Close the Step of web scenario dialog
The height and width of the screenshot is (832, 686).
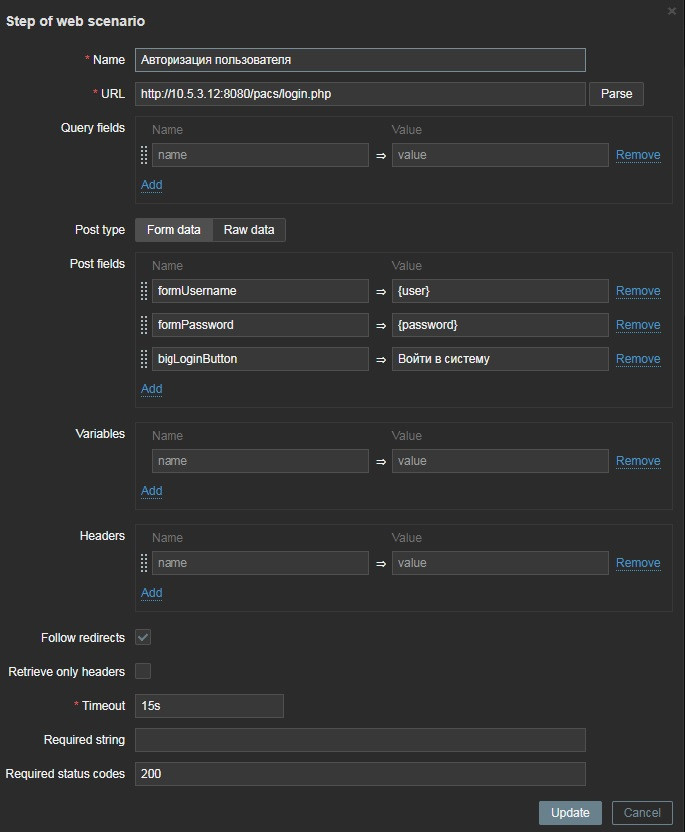coord(670,12)
